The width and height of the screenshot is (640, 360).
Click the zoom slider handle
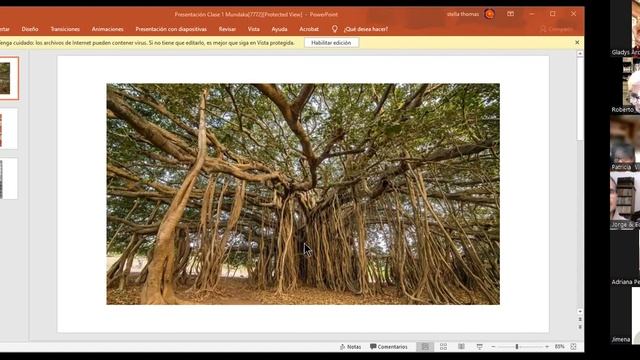(517, 347)
